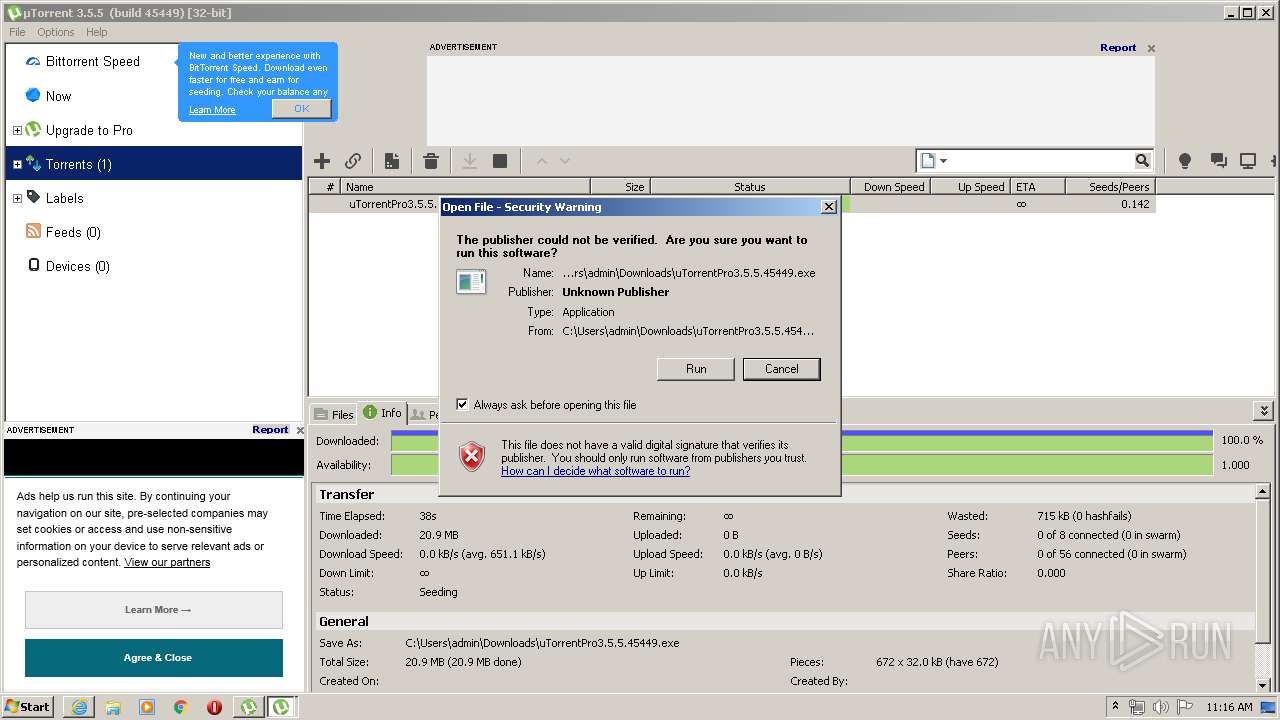
Task: Close the Open File Security Warning dialog
Action: [x=828, y=207]
